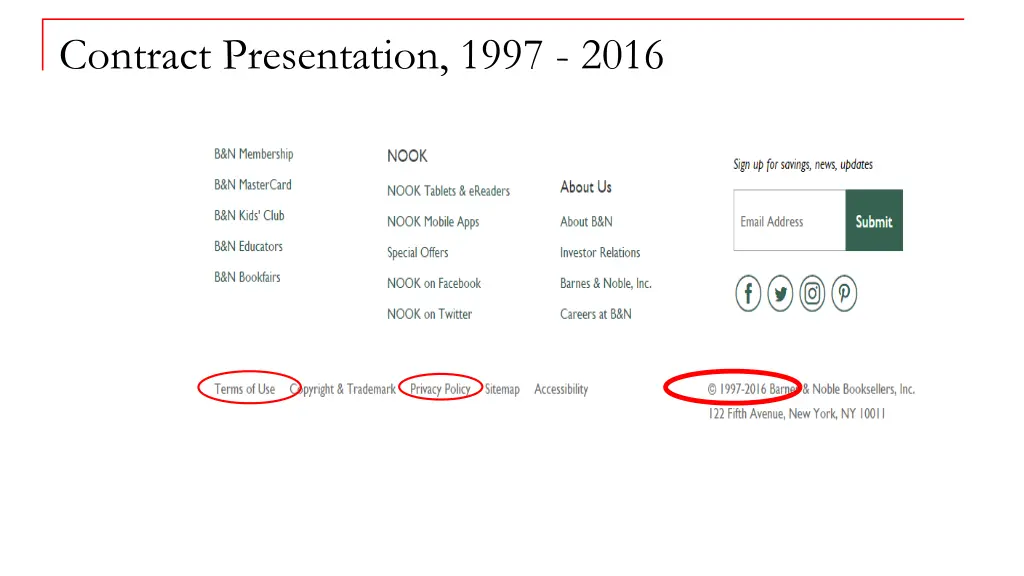This screenshot has width=1024, height=576.
Task: Open About B&N link
Action: tap(586, 222)
